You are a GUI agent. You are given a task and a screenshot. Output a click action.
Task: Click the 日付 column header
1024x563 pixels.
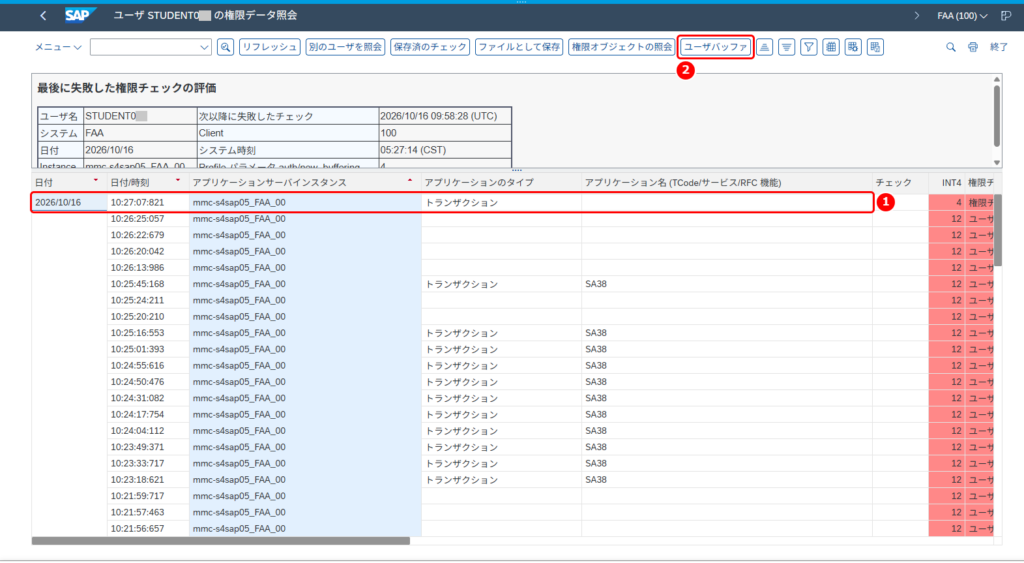(69, 183)
